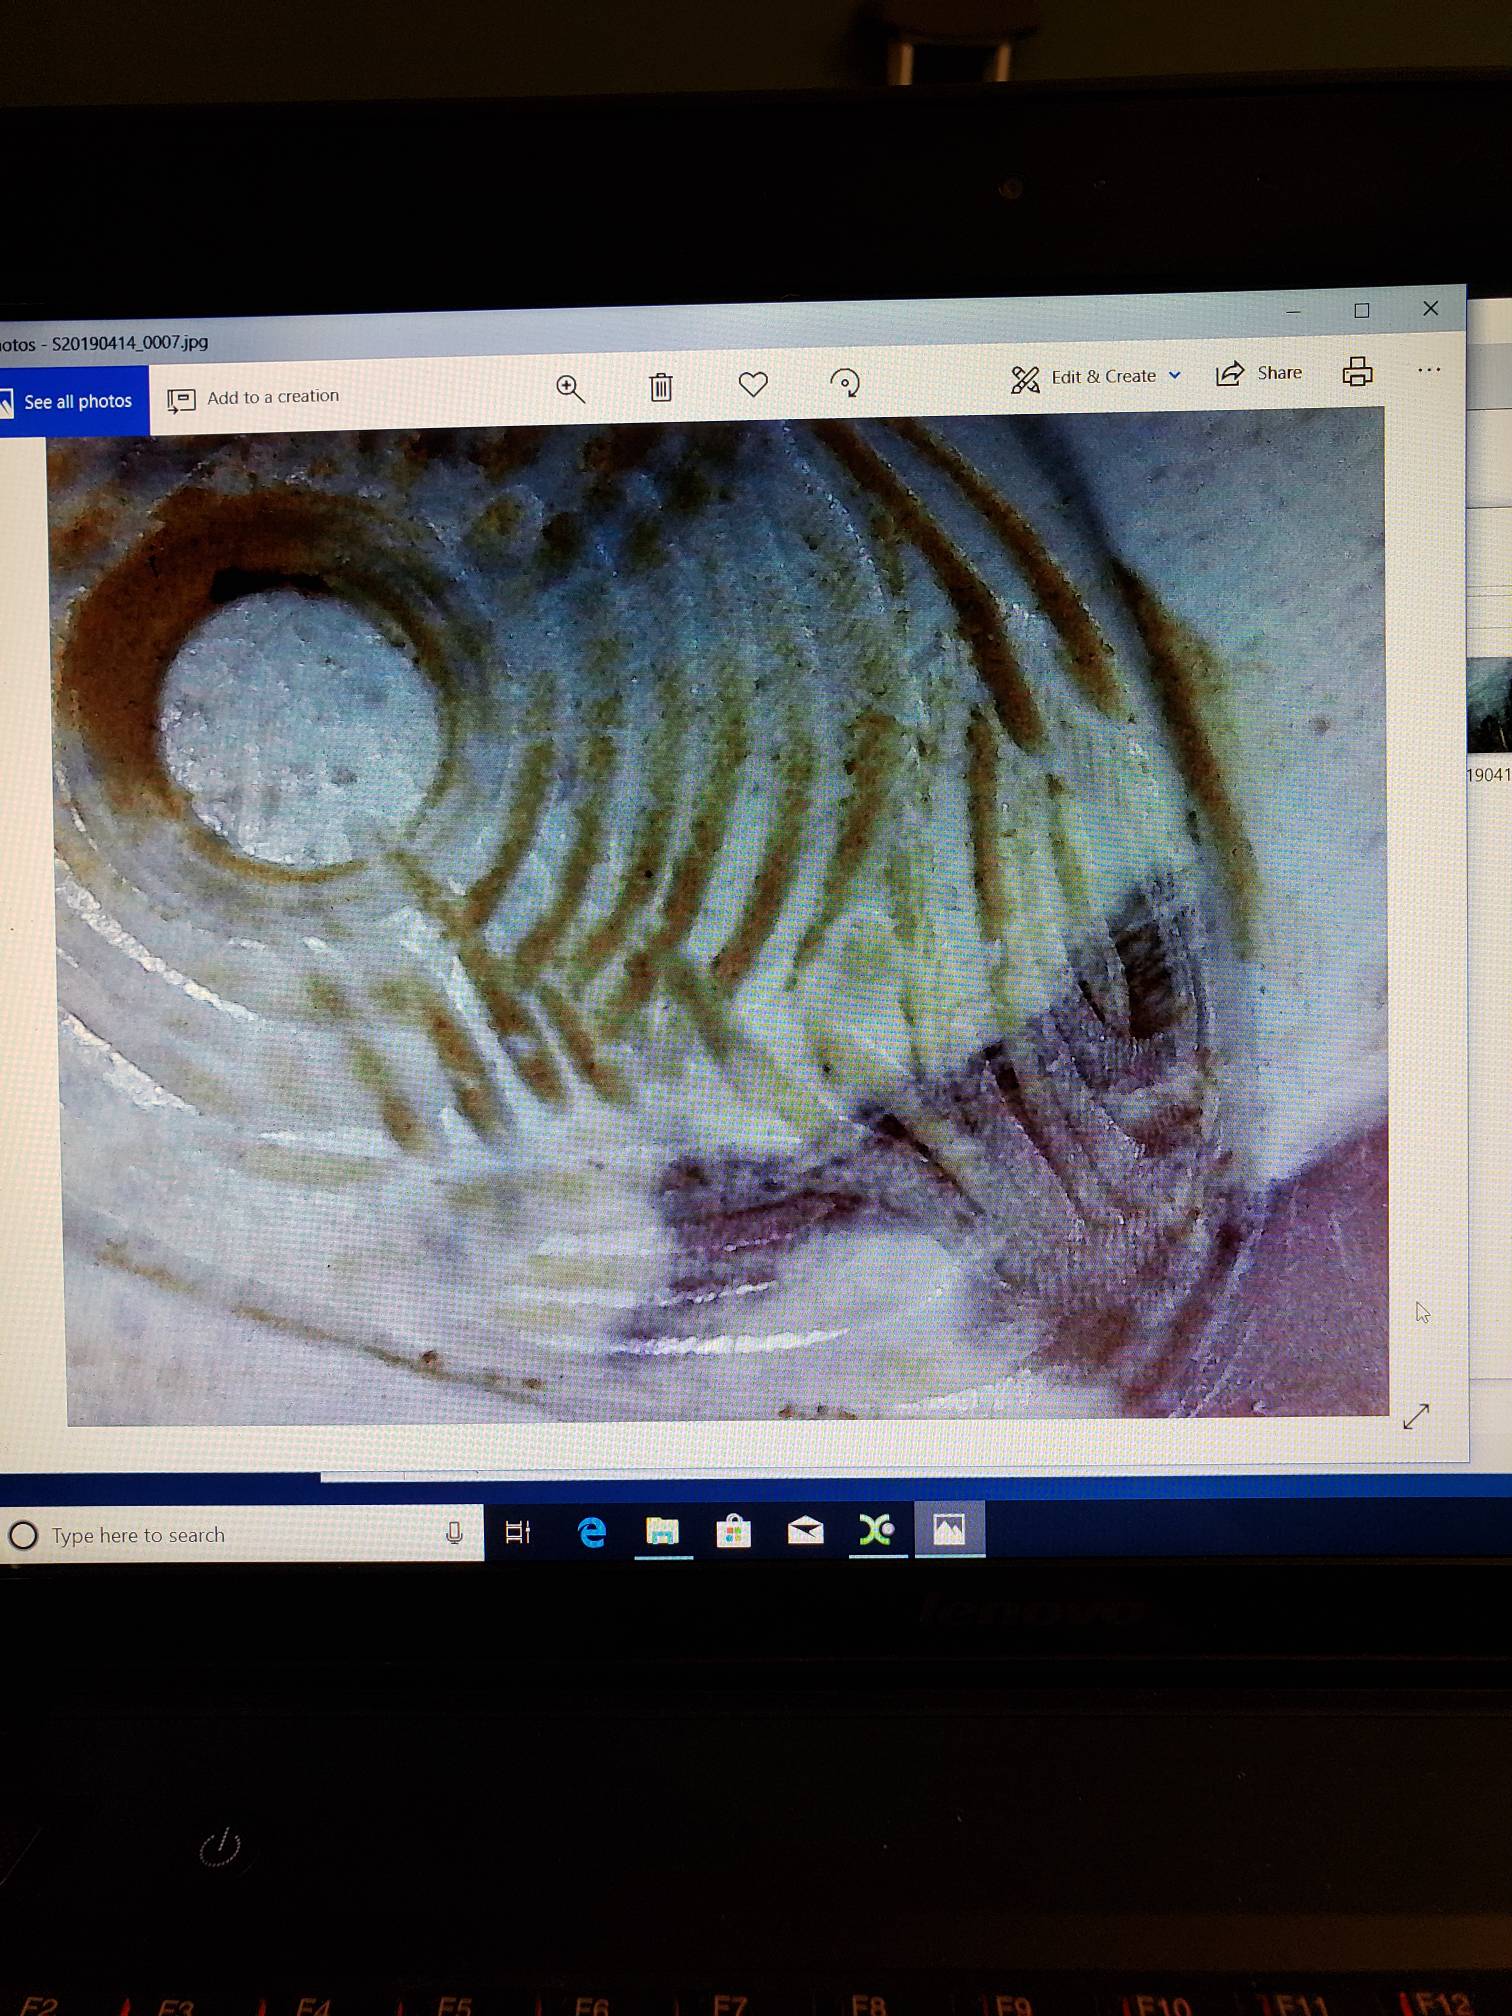
Task: Rotate the photo using rotate icon
Action: (845, 382)
